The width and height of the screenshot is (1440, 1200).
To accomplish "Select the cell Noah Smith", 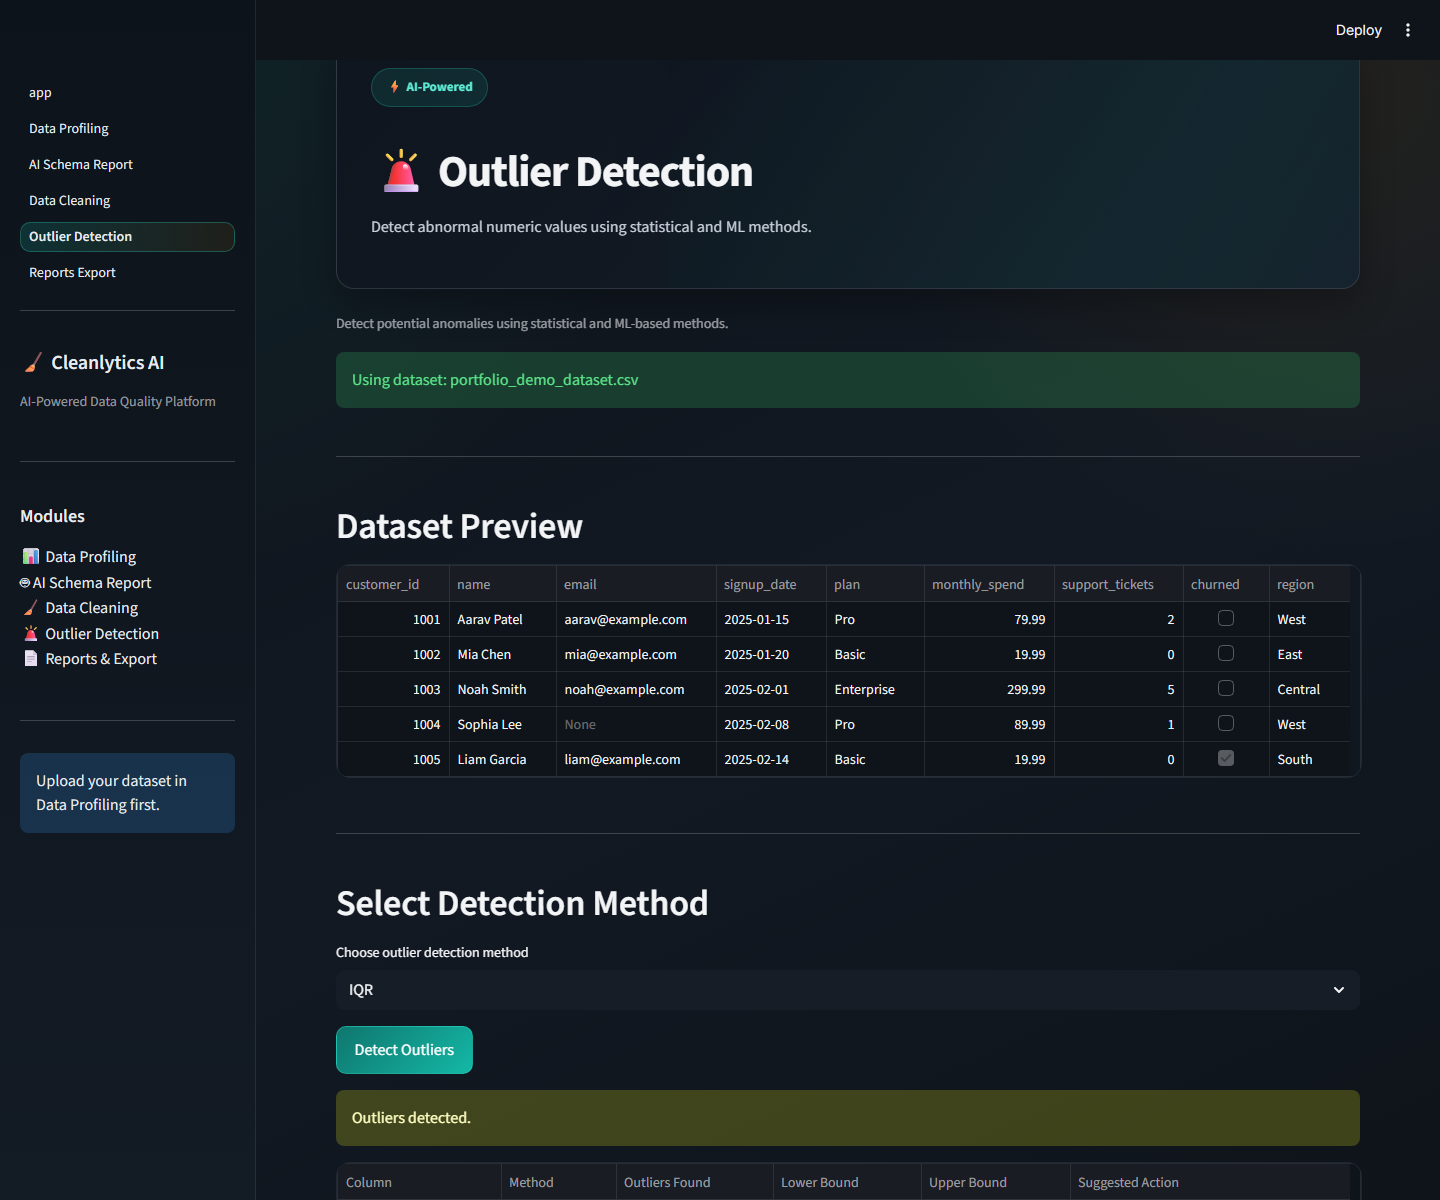I will point(503,689).
